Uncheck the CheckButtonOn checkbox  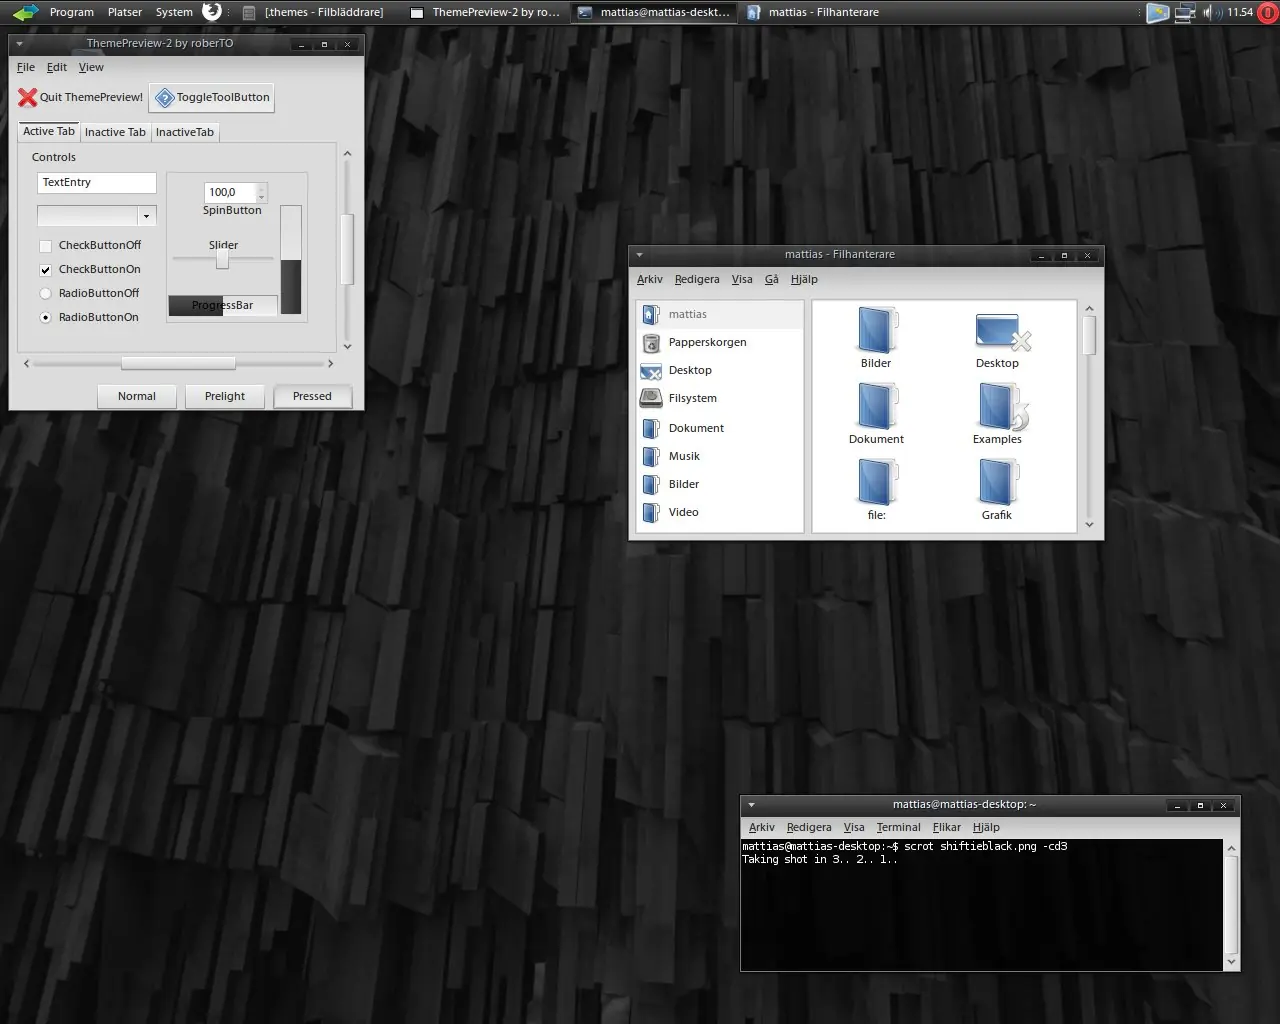(x=45, y=270)
